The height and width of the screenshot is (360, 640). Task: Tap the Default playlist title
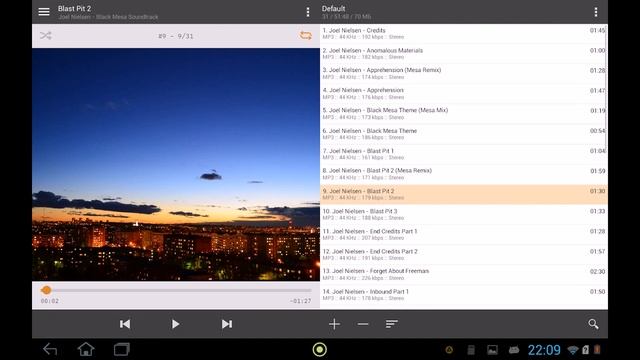(x=333, y=9)
